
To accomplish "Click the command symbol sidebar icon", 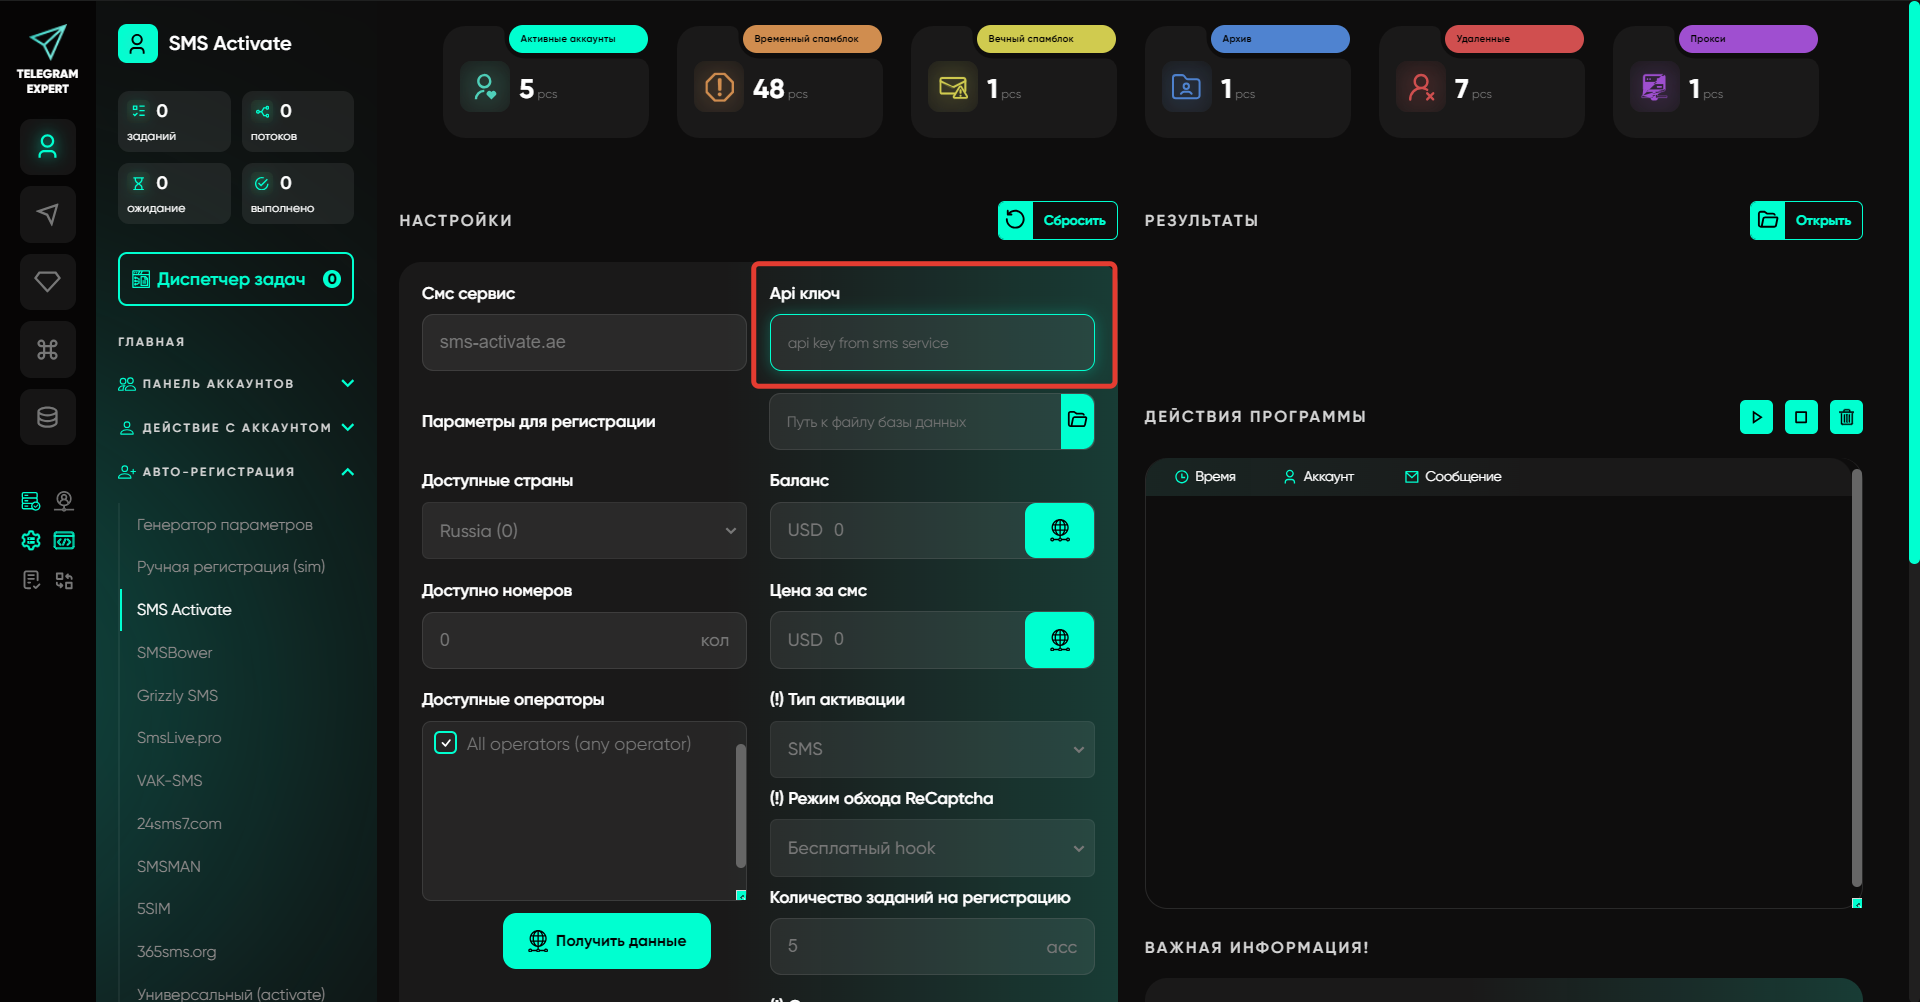I will pos(47,350).
